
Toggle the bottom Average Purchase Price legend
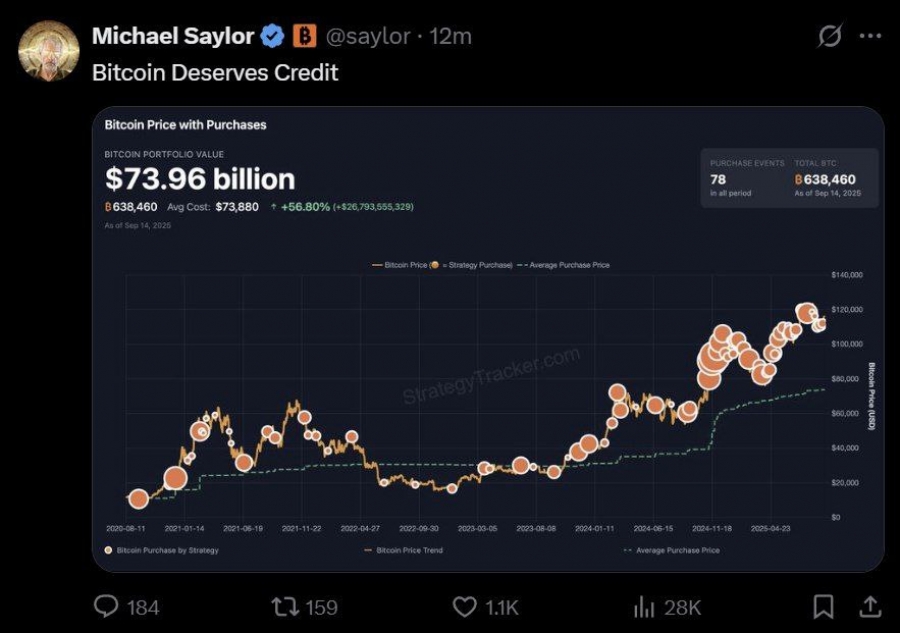click(671, 550)
